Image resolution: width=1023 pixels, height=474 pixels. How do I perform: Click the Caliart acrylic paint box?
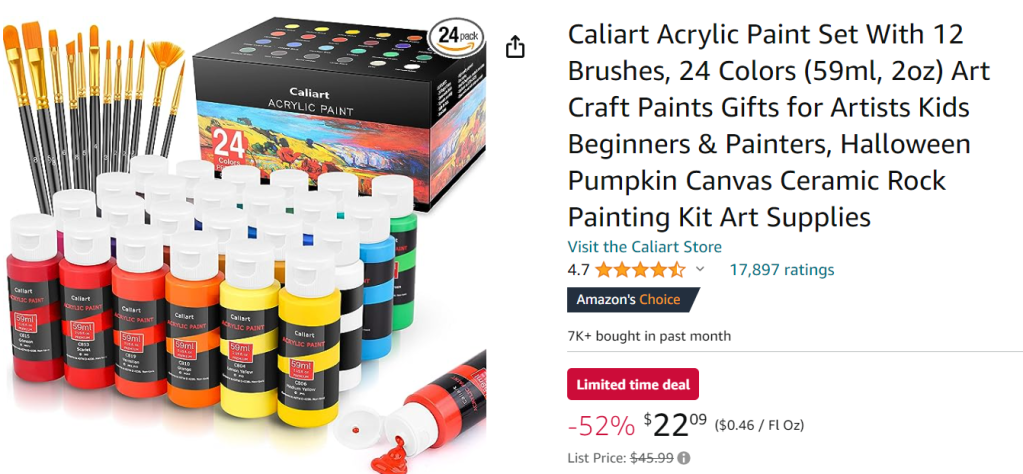(339, 114)
